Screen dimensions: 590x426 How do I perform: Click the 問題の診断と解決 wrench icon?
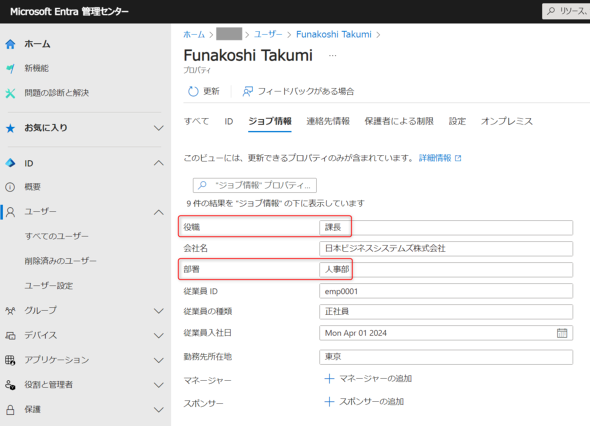click(x=11, y=93)
